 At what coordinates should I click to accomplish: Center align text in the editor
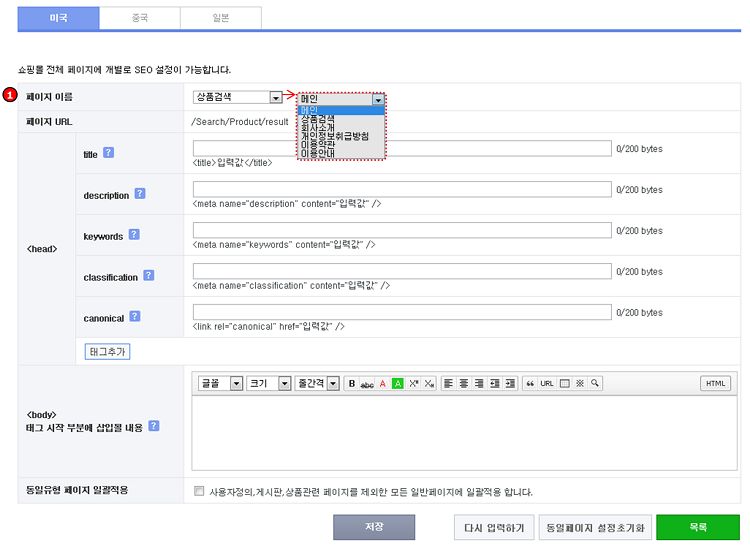(x=464, y=383)
